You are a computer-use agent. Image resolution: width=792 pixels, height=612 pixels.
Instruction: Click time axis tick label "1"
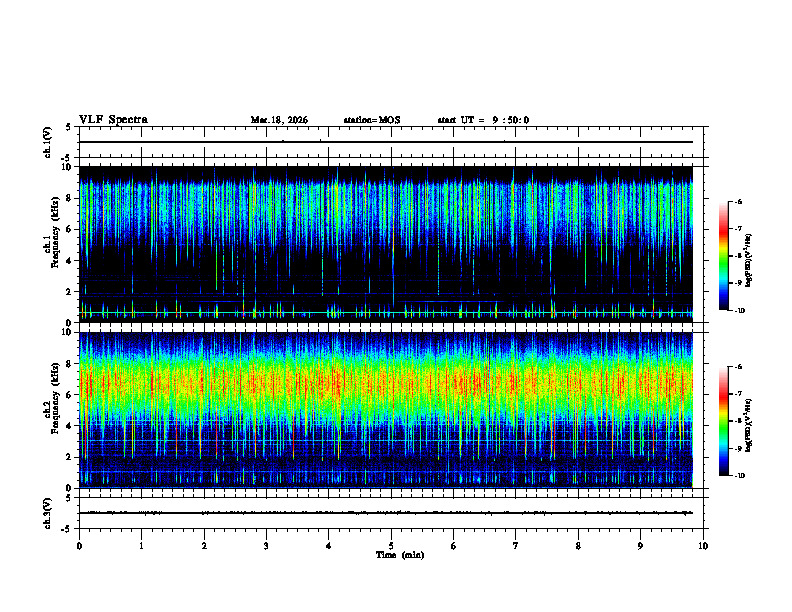coord(141,546)
